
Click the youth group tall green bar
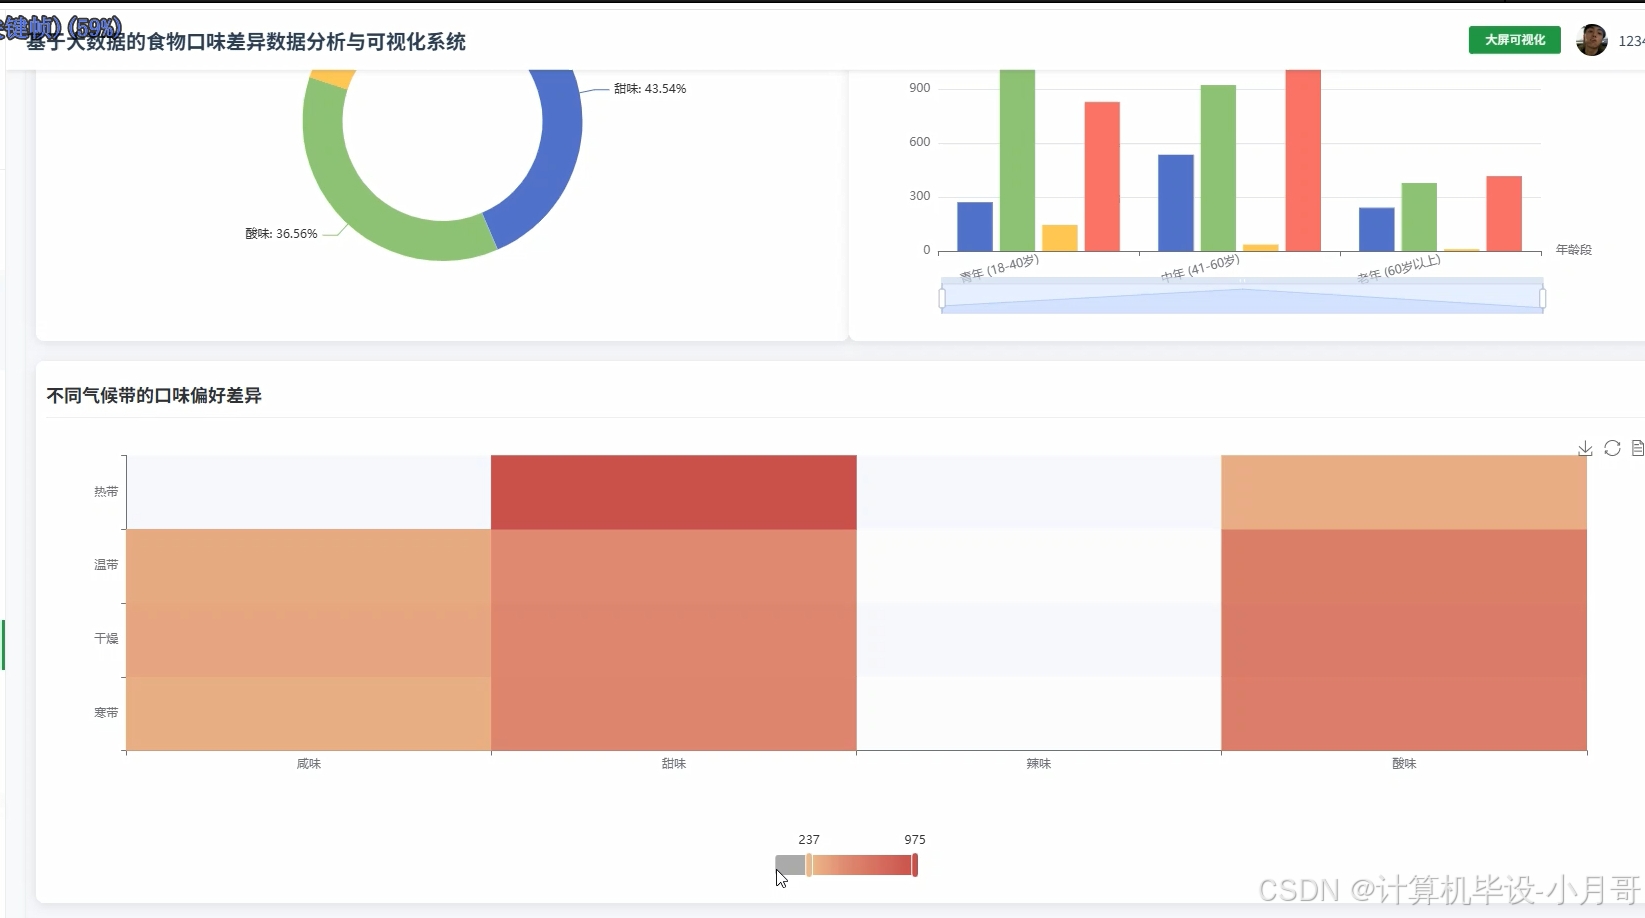click(x=1017, y=160)
